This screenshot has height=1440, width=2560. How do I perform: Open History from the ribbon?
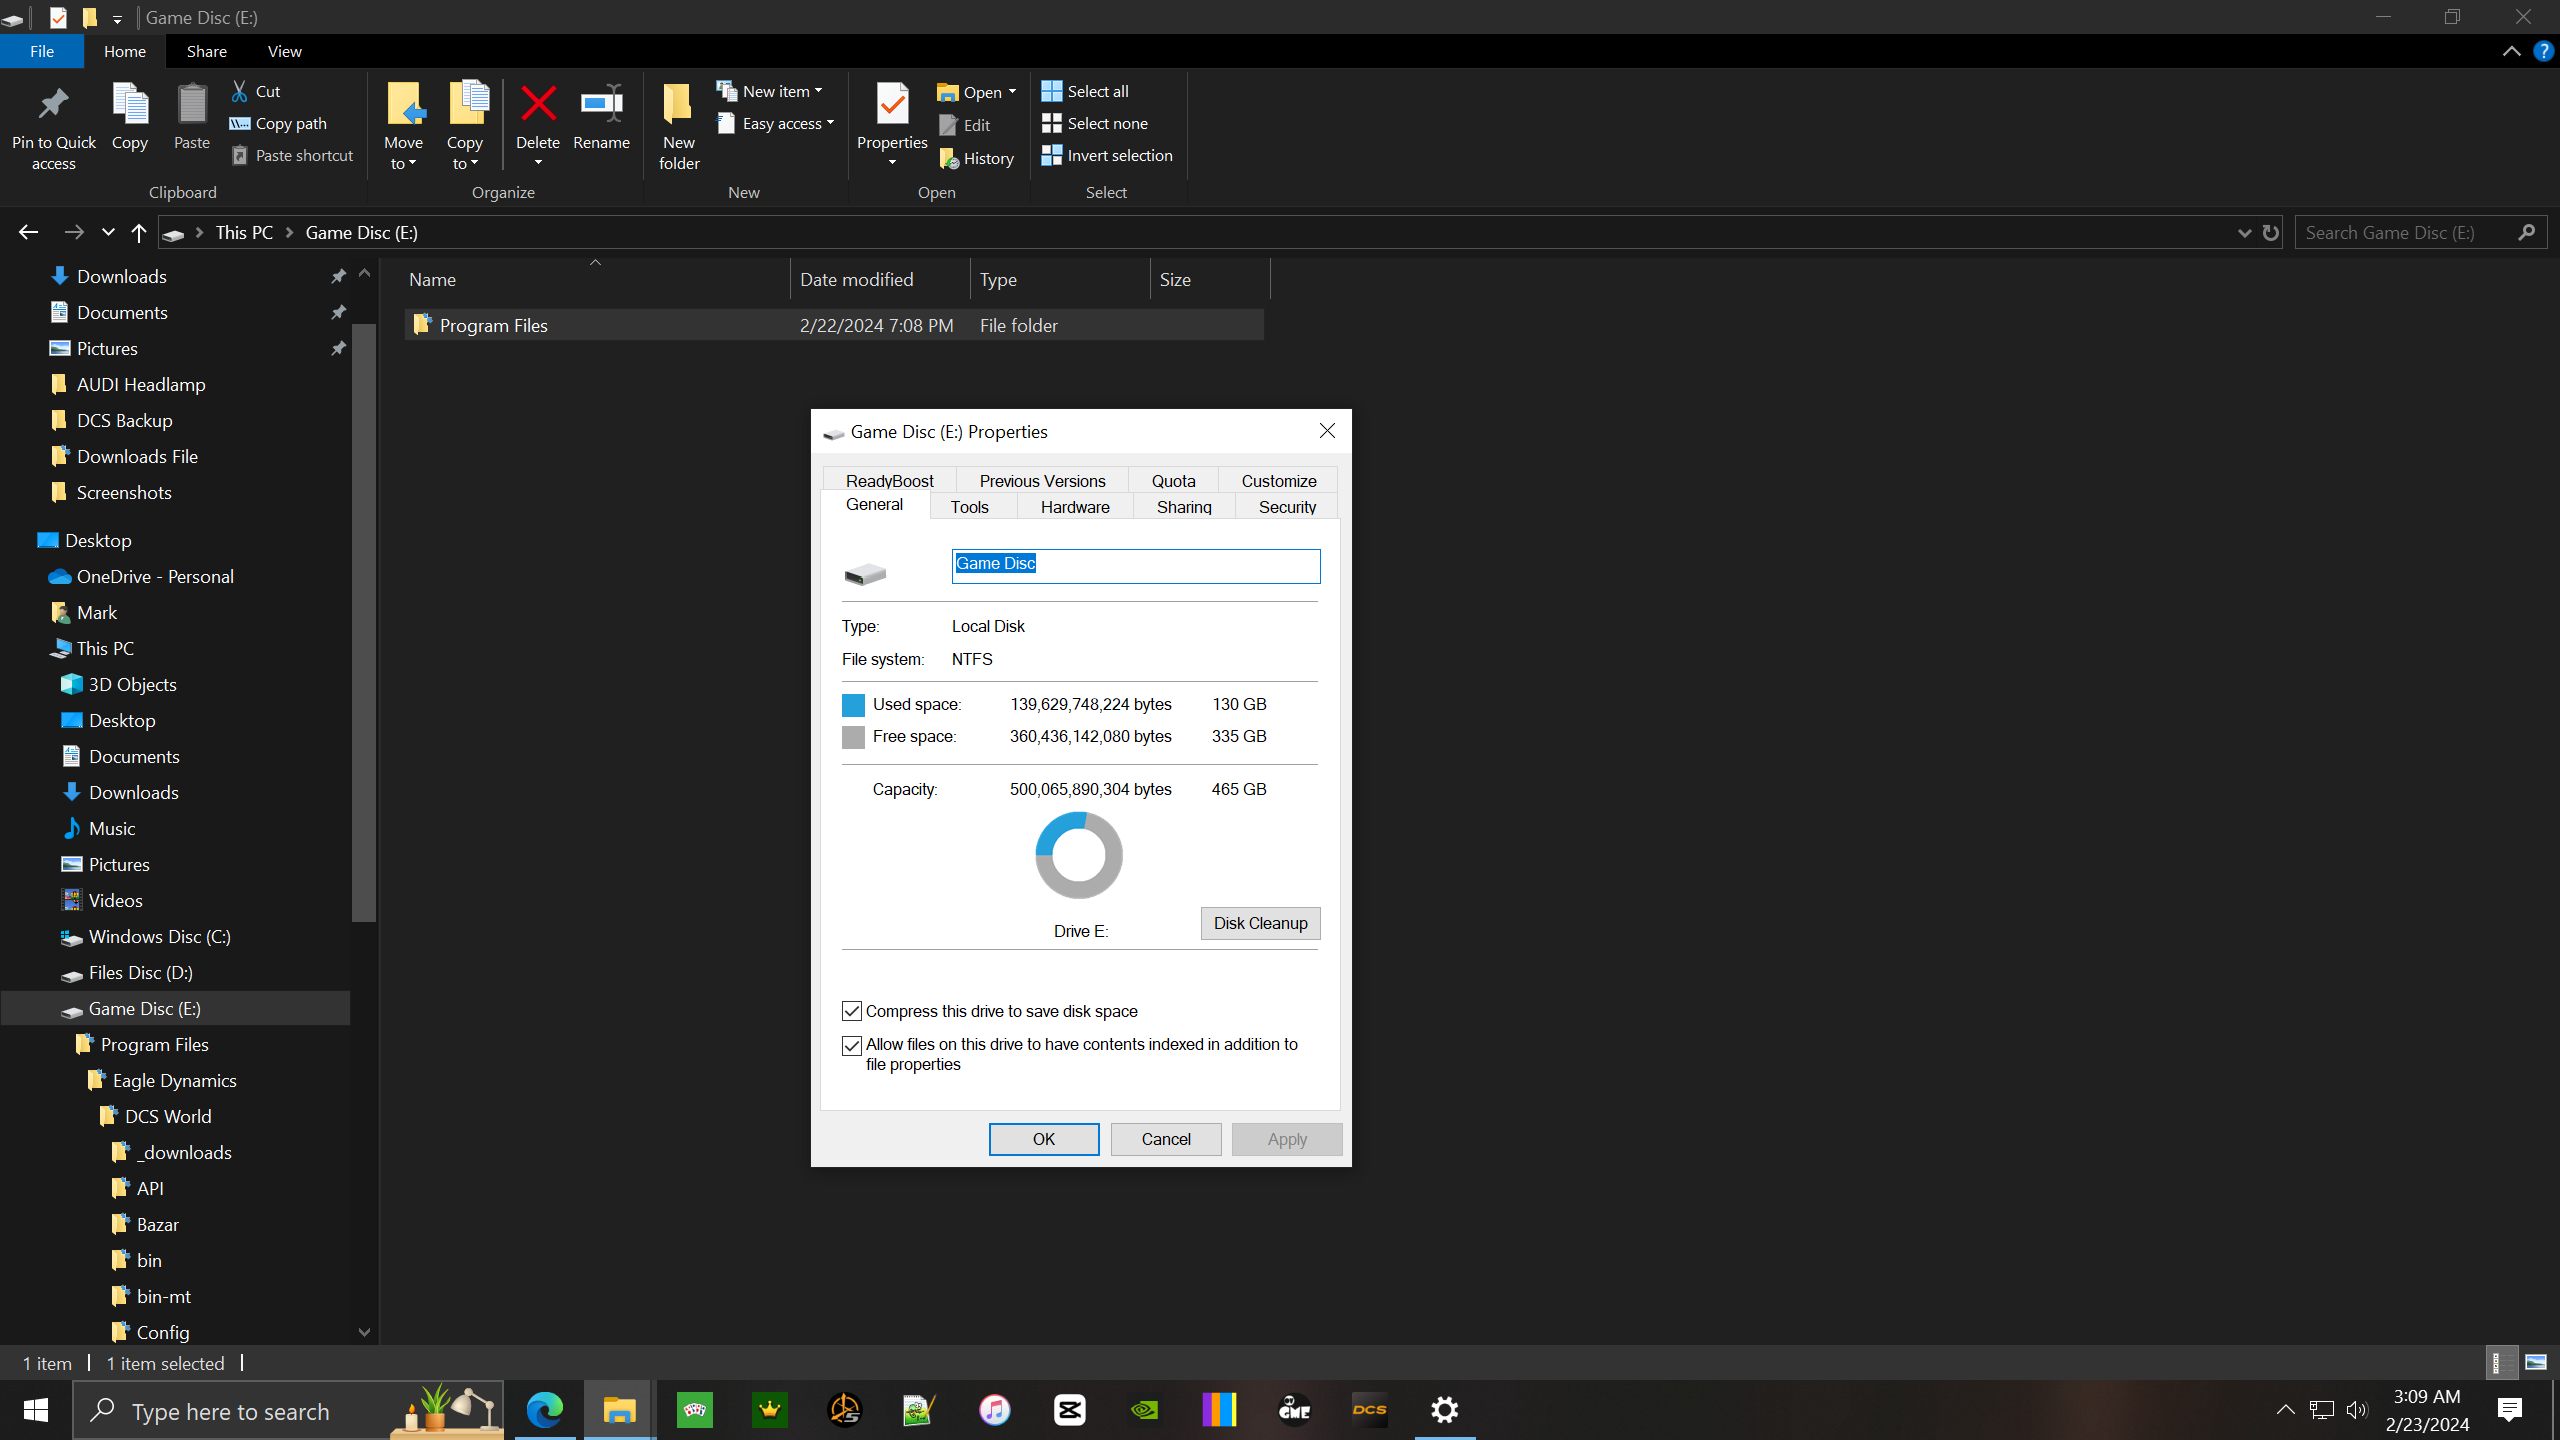(x=977, y=158)
